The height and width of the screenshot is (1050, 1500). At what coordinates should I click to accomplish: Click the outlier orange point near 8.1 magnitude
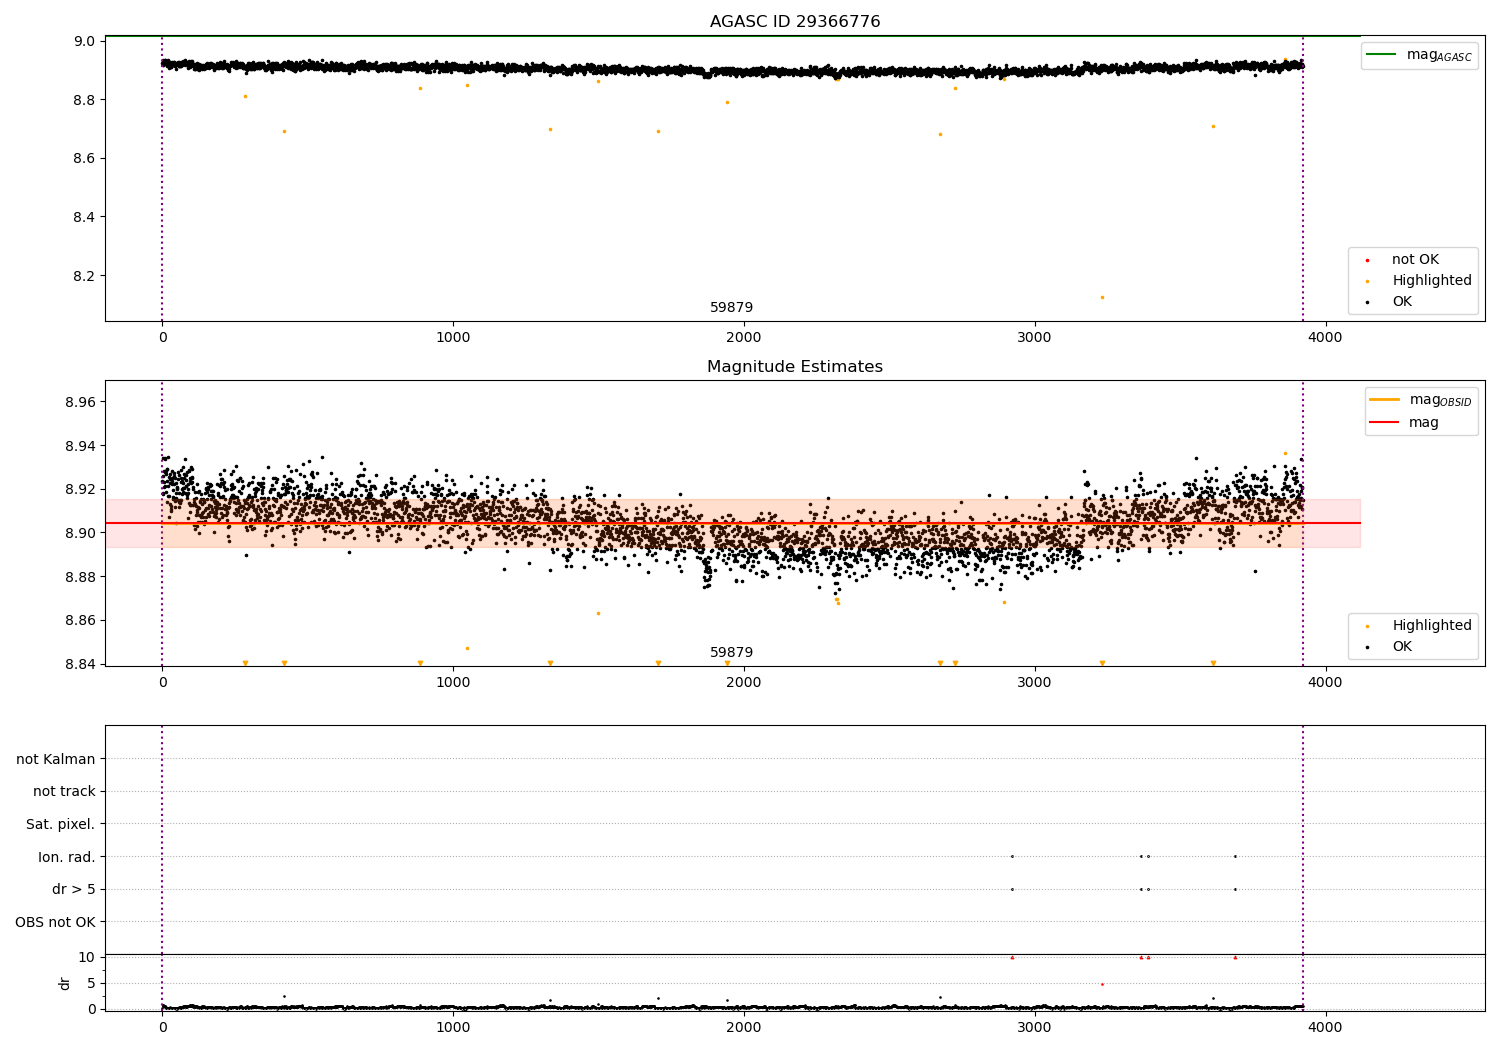tap(1102, 297)
